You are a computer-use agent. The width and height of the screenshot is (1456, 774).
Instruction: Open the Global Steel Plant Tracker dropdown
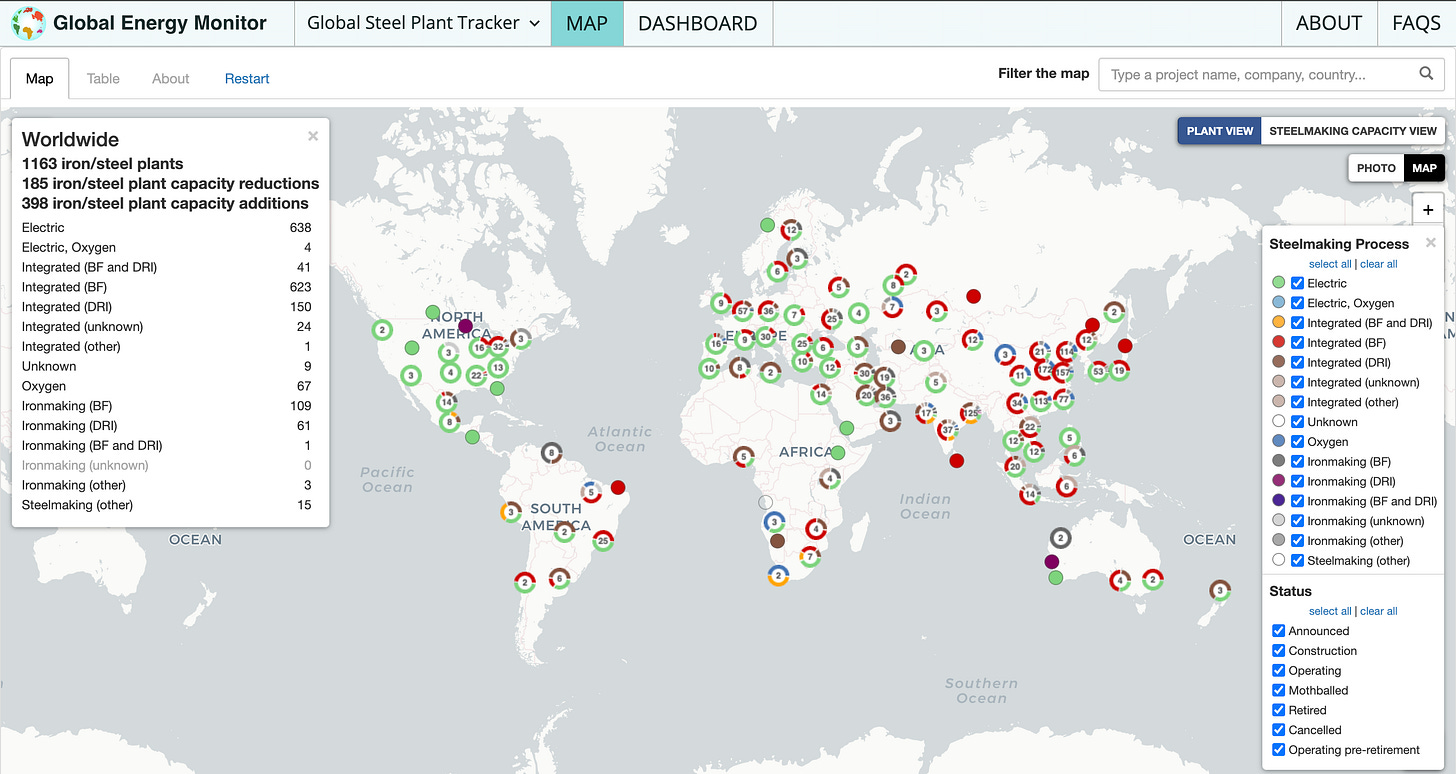[423, 23]
